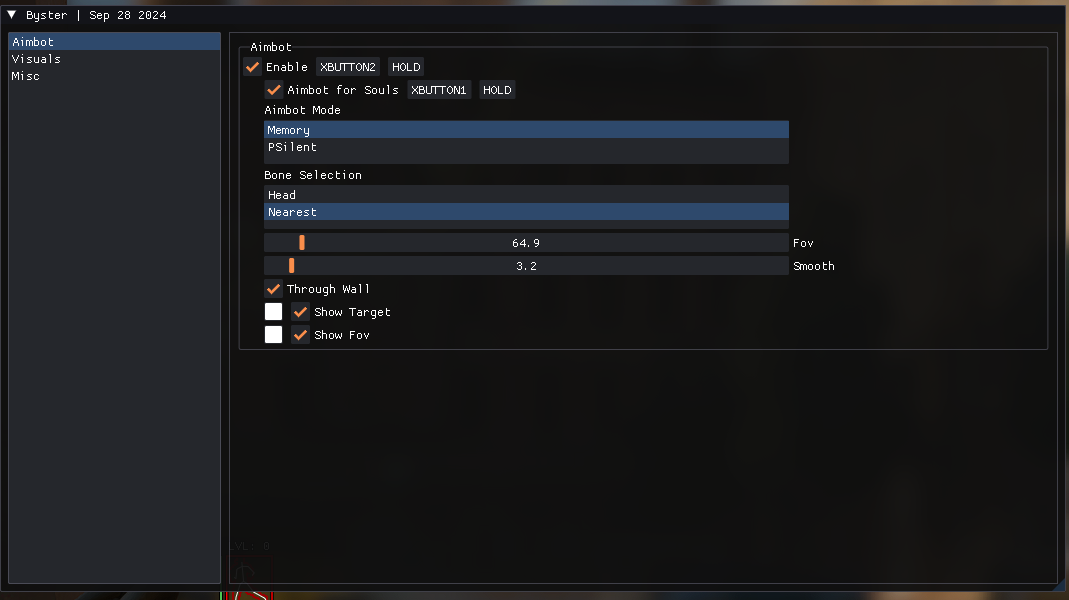The width and height of the screenshot is (1069, 600).
Task: Select Memory in the Aimbot Mode list
Action: tap(526, 130)
